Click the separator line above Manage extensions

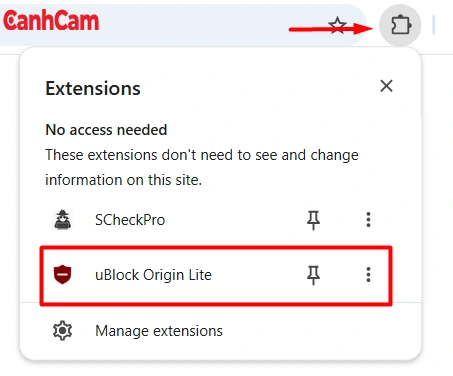click(220, 302)
